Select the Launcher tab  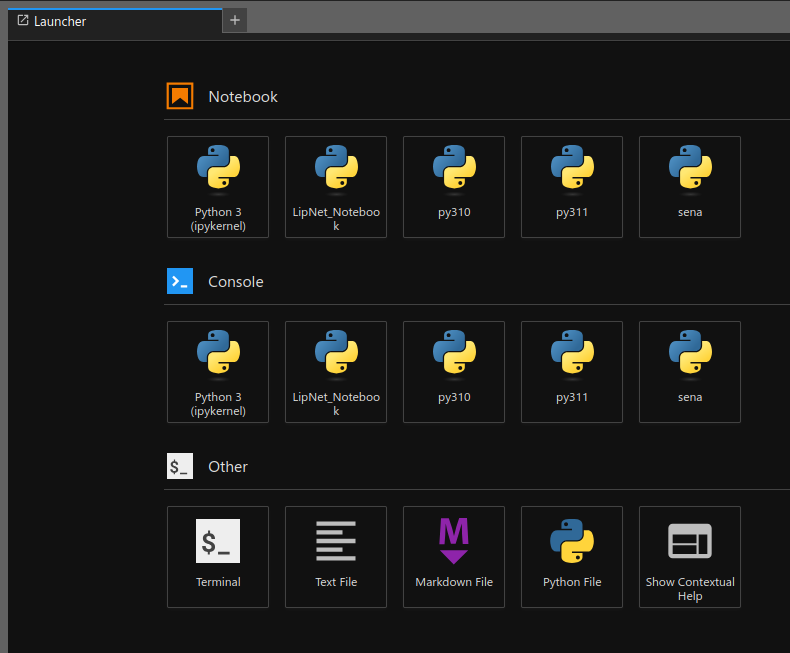click(60, 21)
